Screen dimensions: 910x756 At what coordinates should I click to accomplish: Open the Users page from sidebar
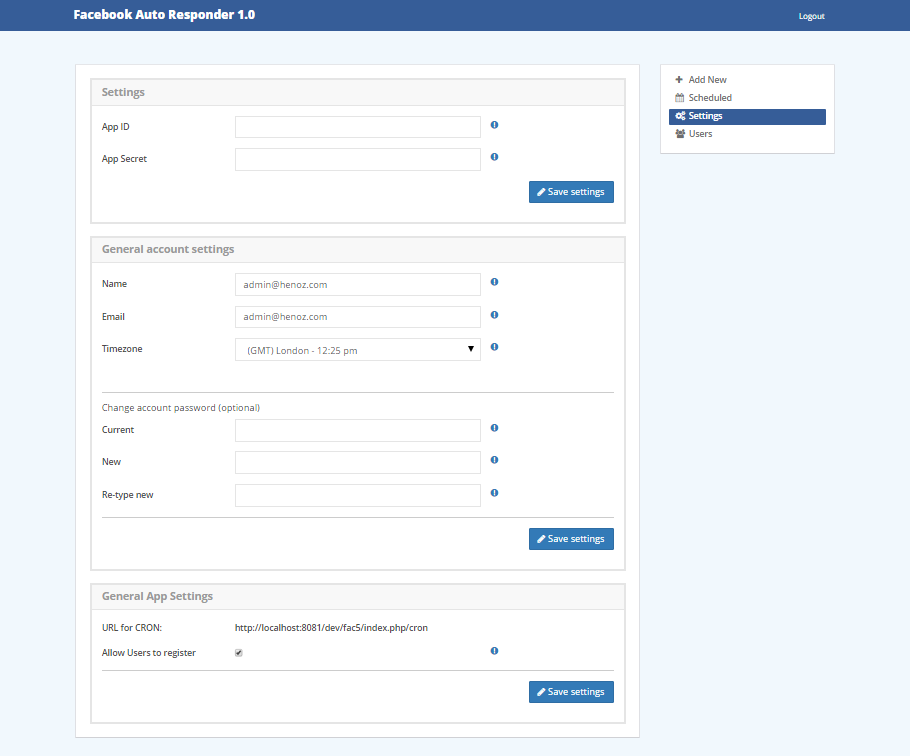[700, 134]
